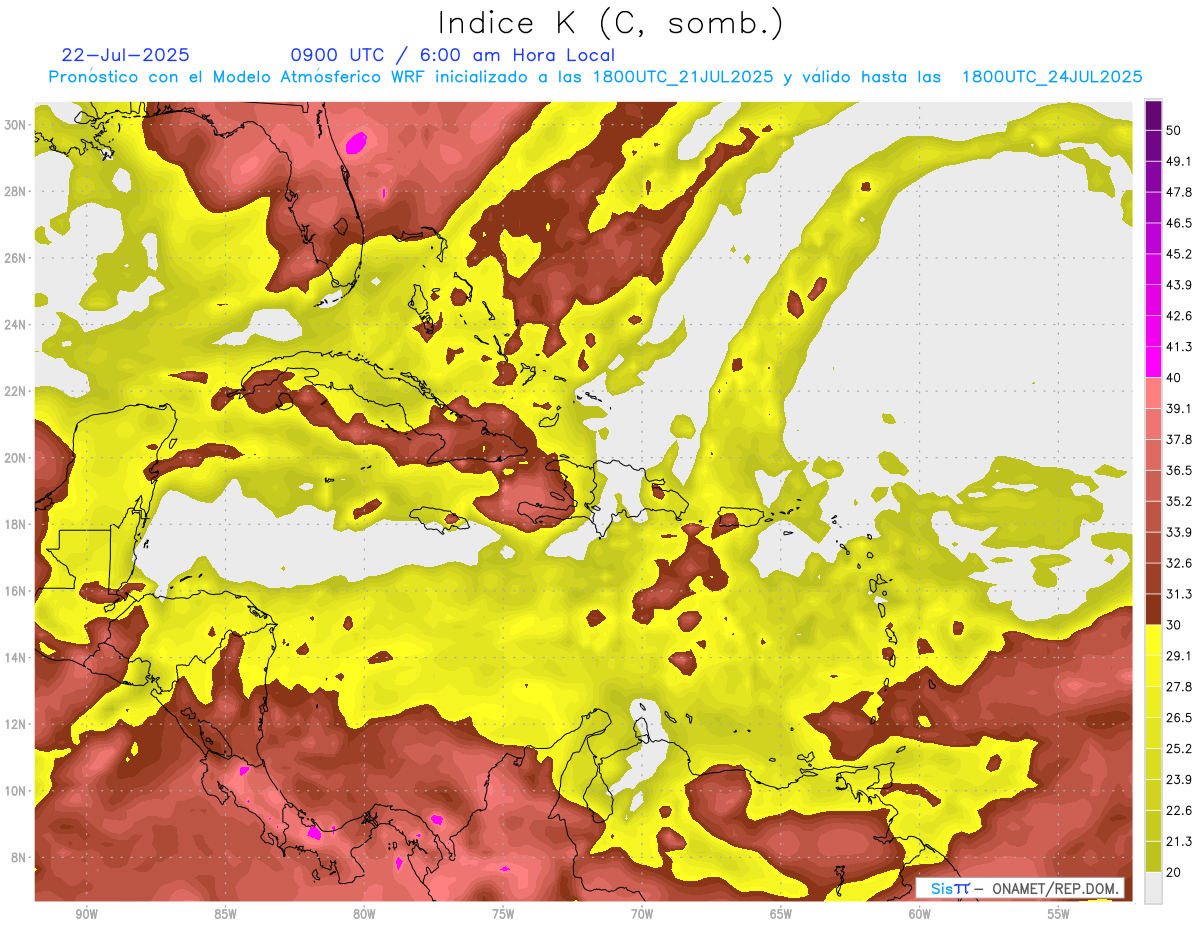The image size is (1200, 927).
Task: Click the '36.5' color bar label
Action: click(x=1179, y=470)
